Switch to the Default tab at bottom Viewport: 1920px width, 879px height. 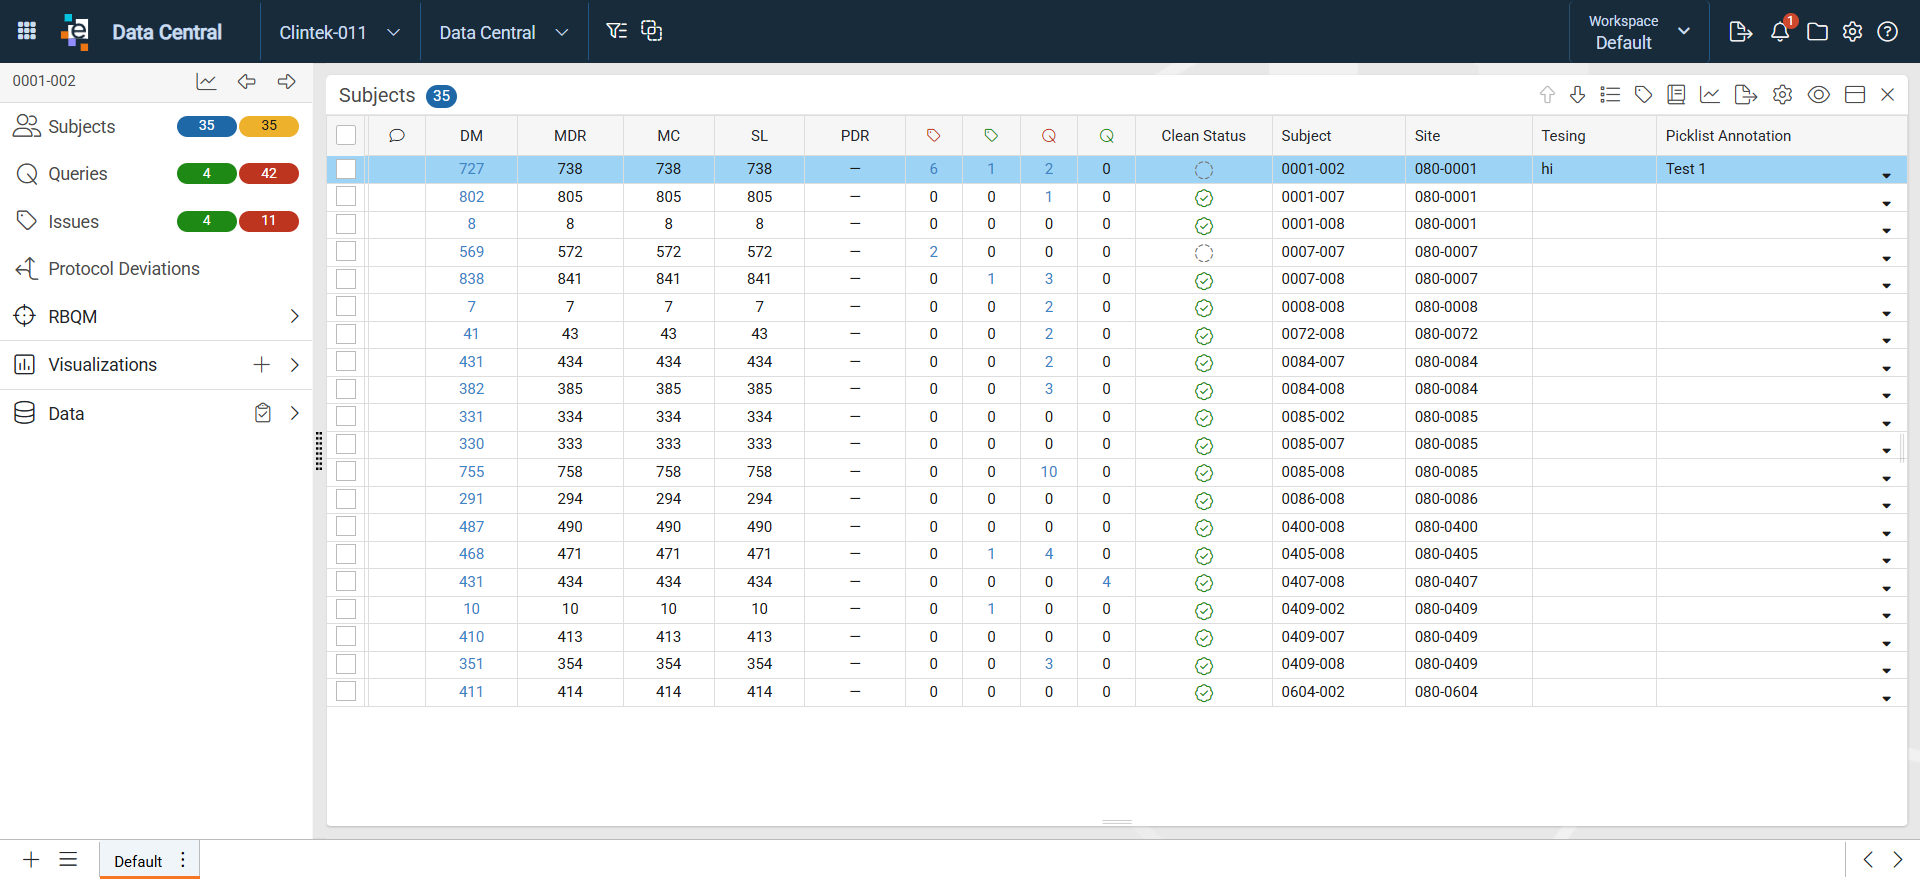(x=138, y=861)
